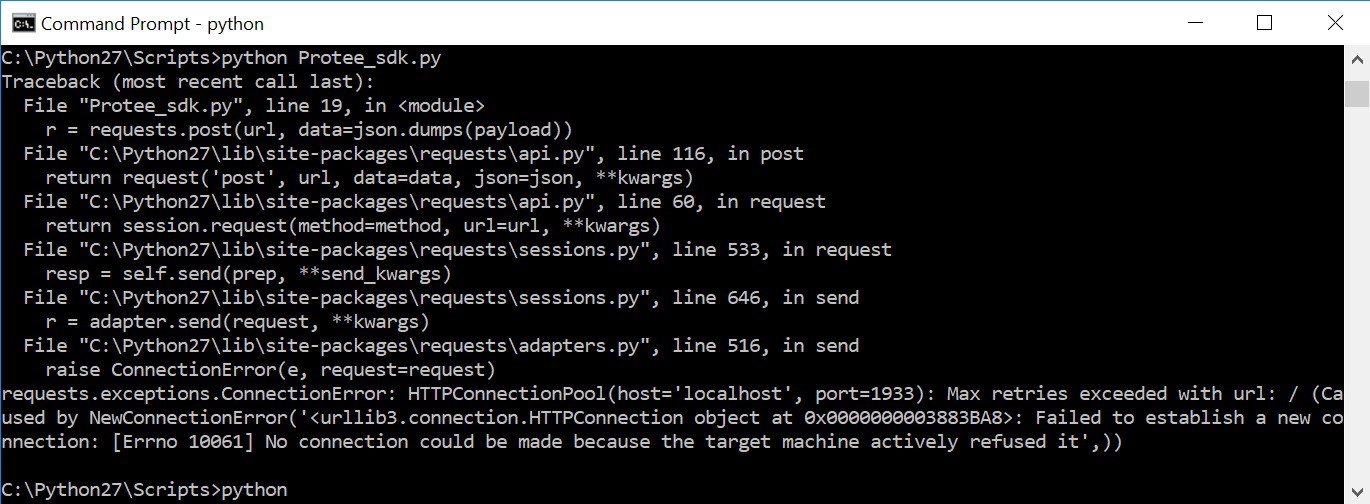The height and width of the screenshot is (504, 1370).
Task: Click the vertical scrollbar thumb
Action: click(x=1357, y=94)
